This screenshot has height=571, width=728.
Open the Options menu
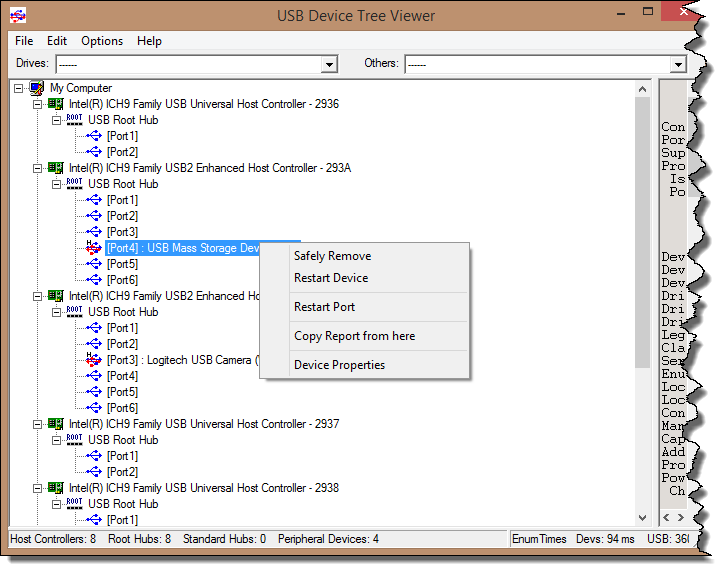pos(102,41)
